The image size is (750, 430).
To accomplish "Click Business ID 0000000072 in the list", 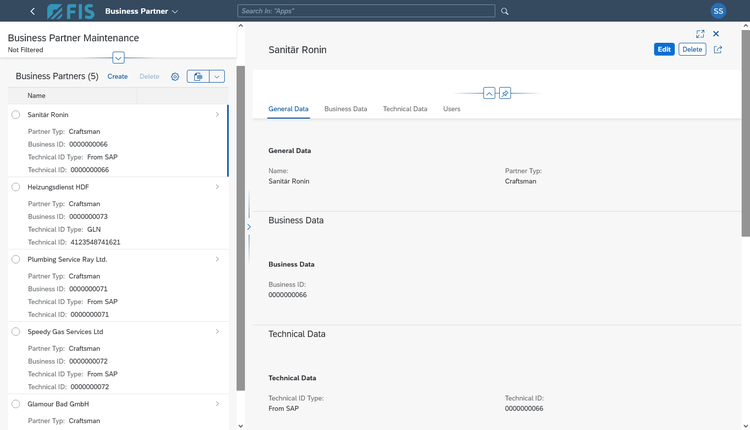I will coord(88,361).
